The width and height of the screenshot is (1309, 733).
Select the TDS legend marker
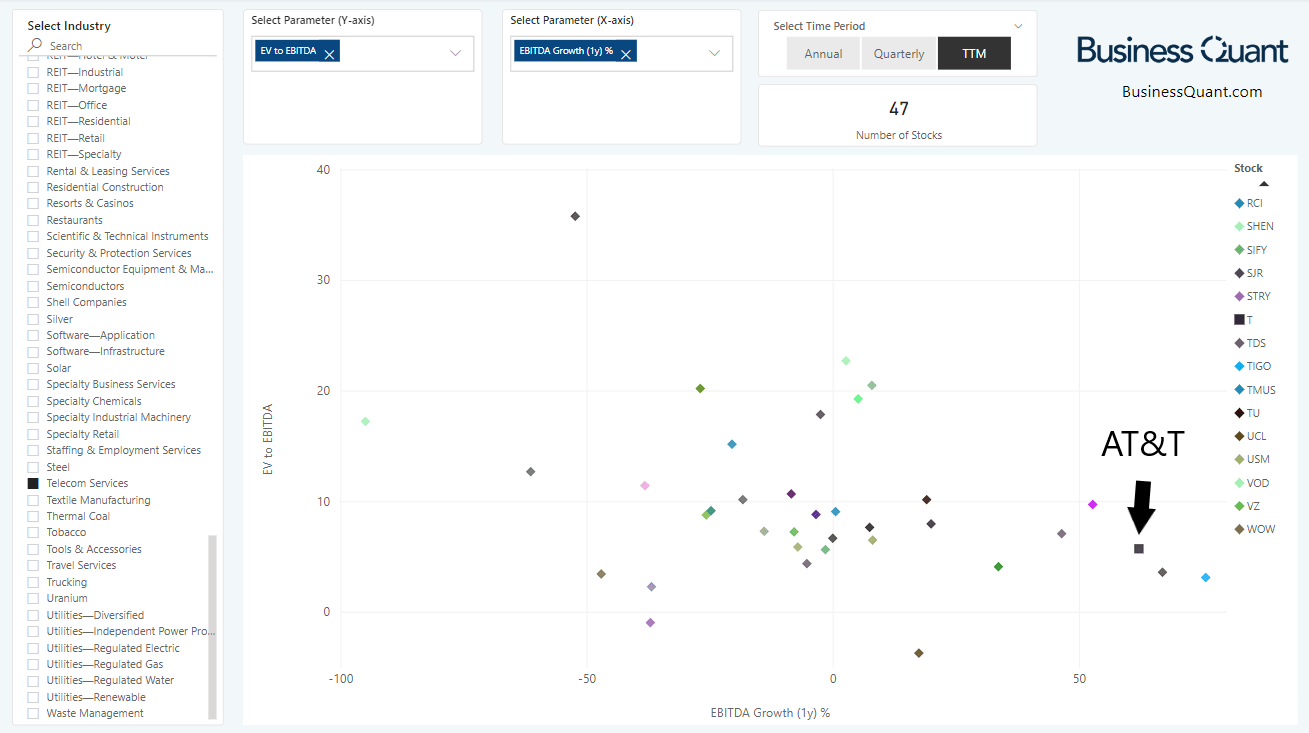[x=1239, y=343]
